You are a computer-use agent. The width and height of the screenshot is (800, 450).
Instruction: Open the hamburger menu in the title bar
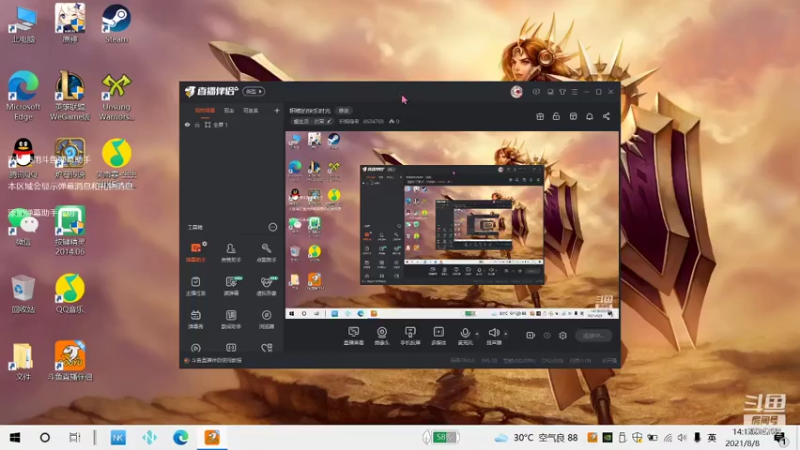click(x=574, y=92)
